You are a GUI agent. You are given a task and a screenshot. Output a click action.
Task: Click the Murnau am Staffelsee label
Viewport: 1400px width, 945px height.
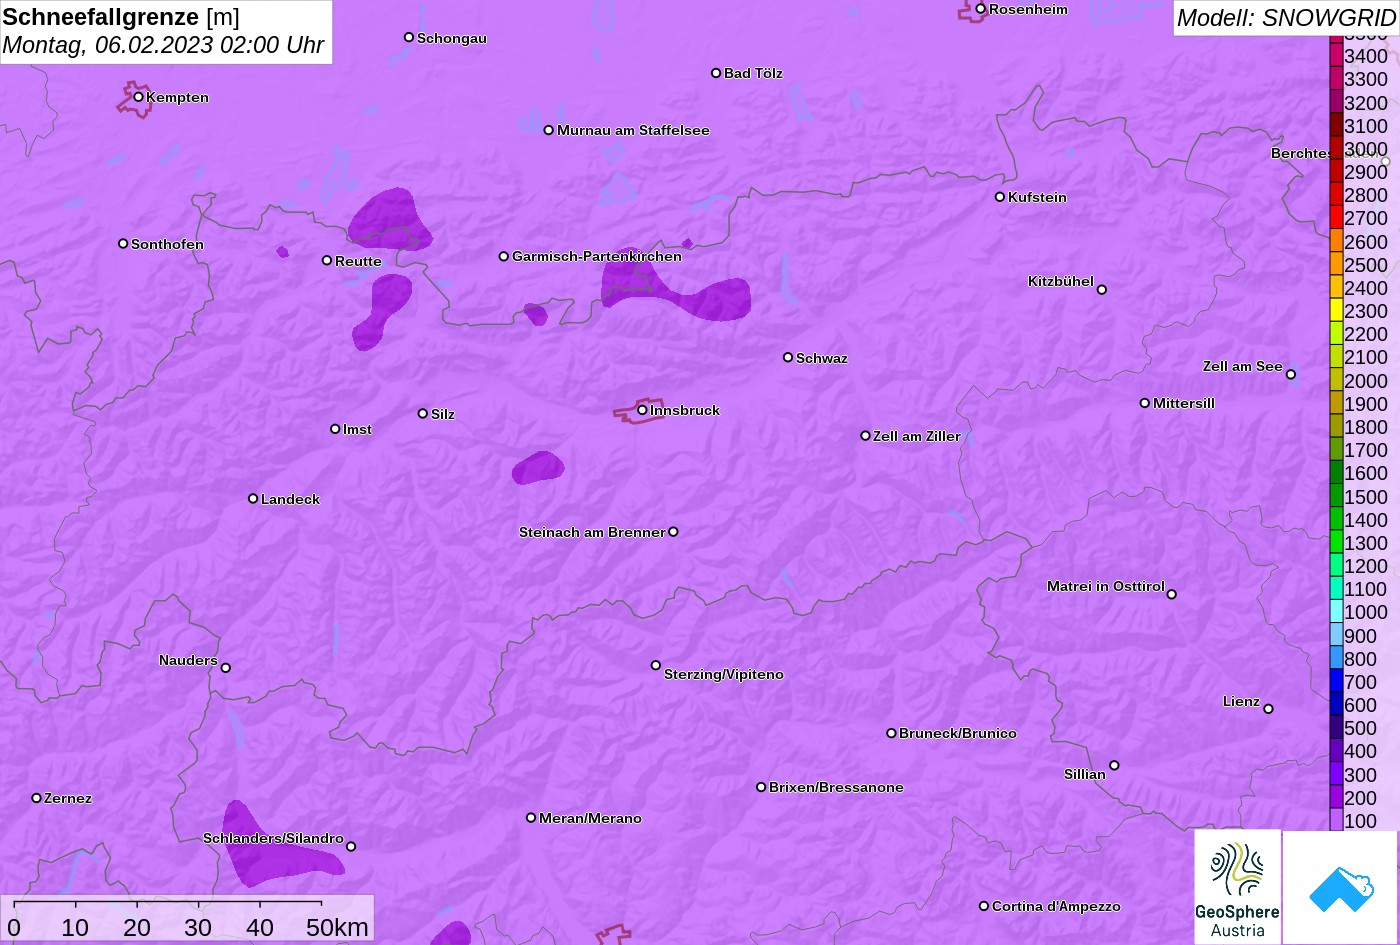point(633,130)
